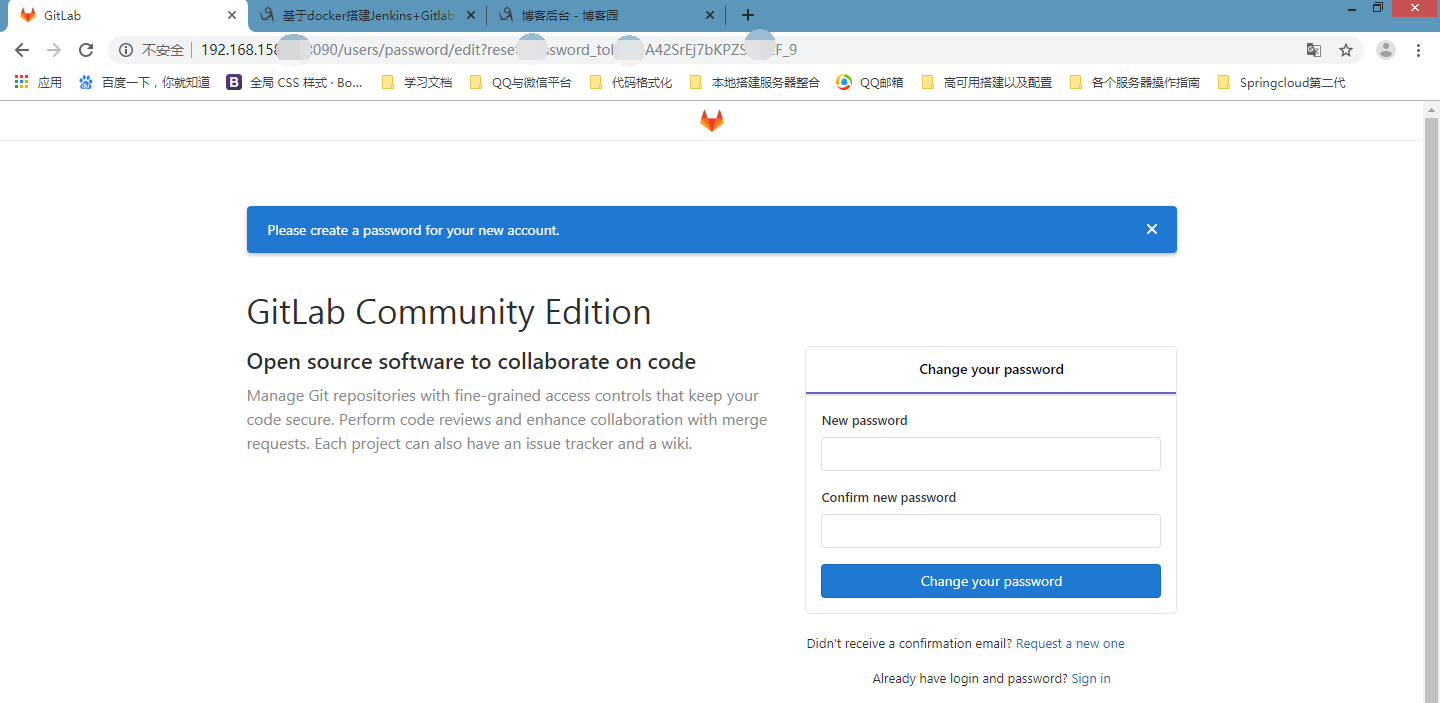Image resolution: width=1440 pixels, height=703 pixels.
Task: Close the GitLab browser tab
Action: click(x=231, y=15)
